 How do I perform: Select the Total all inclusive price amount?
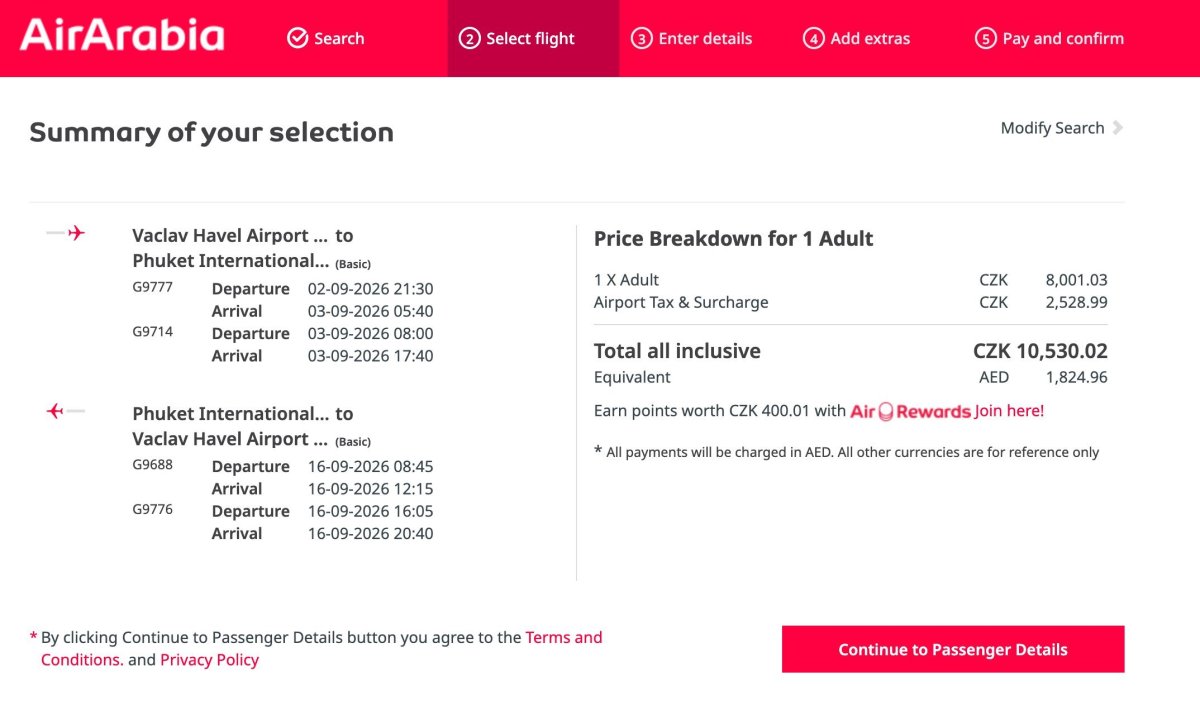(x=1040, y=351)
